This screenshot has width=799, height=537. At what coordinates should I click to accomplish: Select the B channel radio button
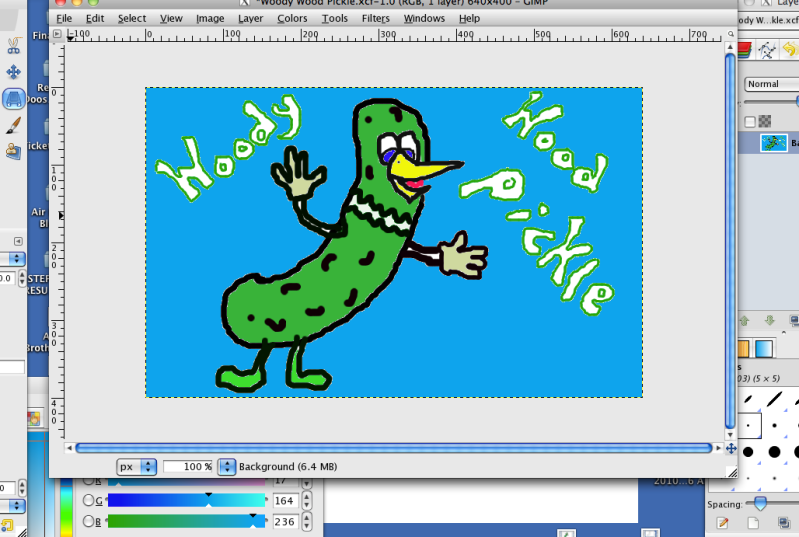pyautogui.click(x=88, y=521)
